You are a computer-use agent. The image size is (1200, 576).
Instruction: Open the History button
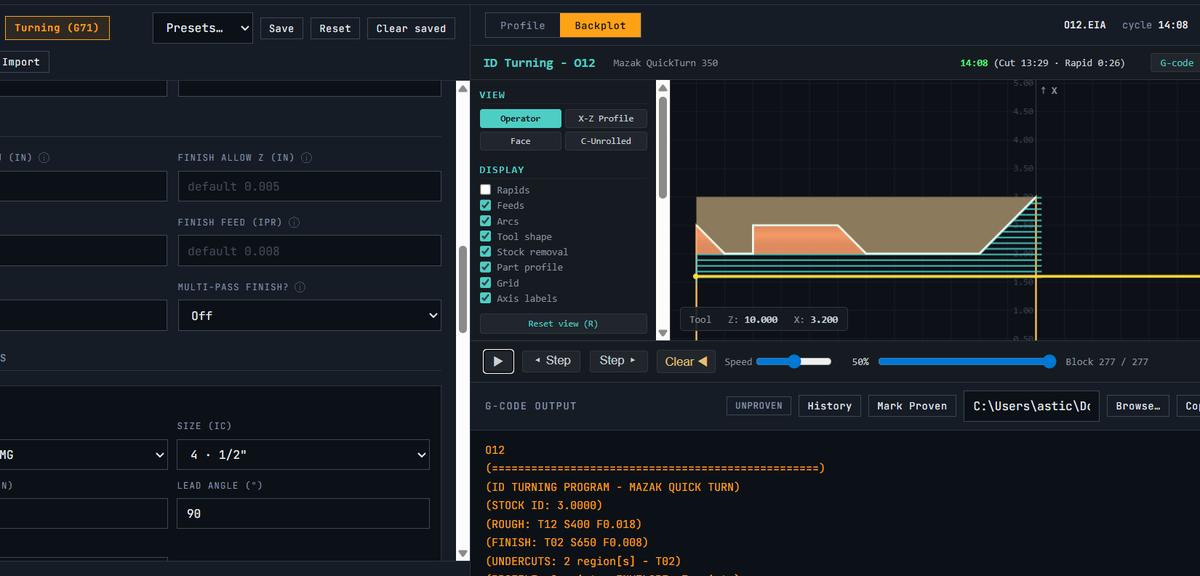tap(829, 406)
